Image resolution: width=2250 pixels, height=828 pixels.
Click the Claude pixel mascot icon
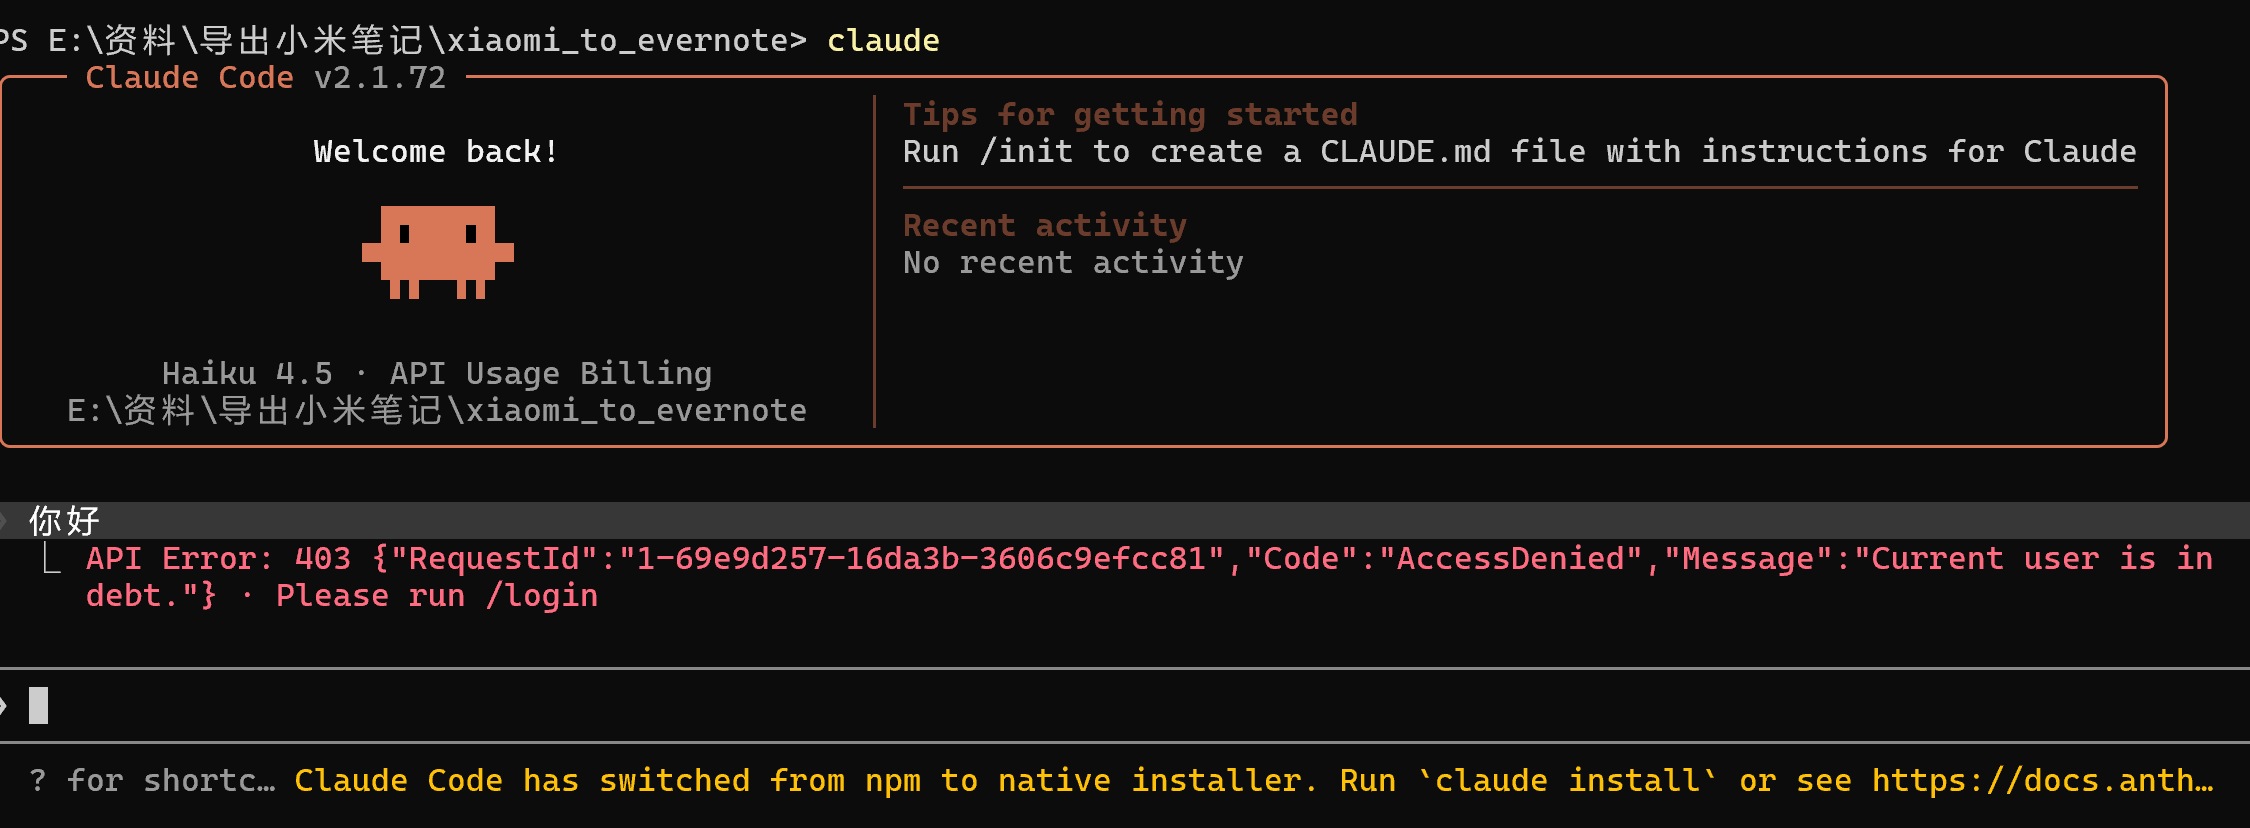tap(438, 252)
